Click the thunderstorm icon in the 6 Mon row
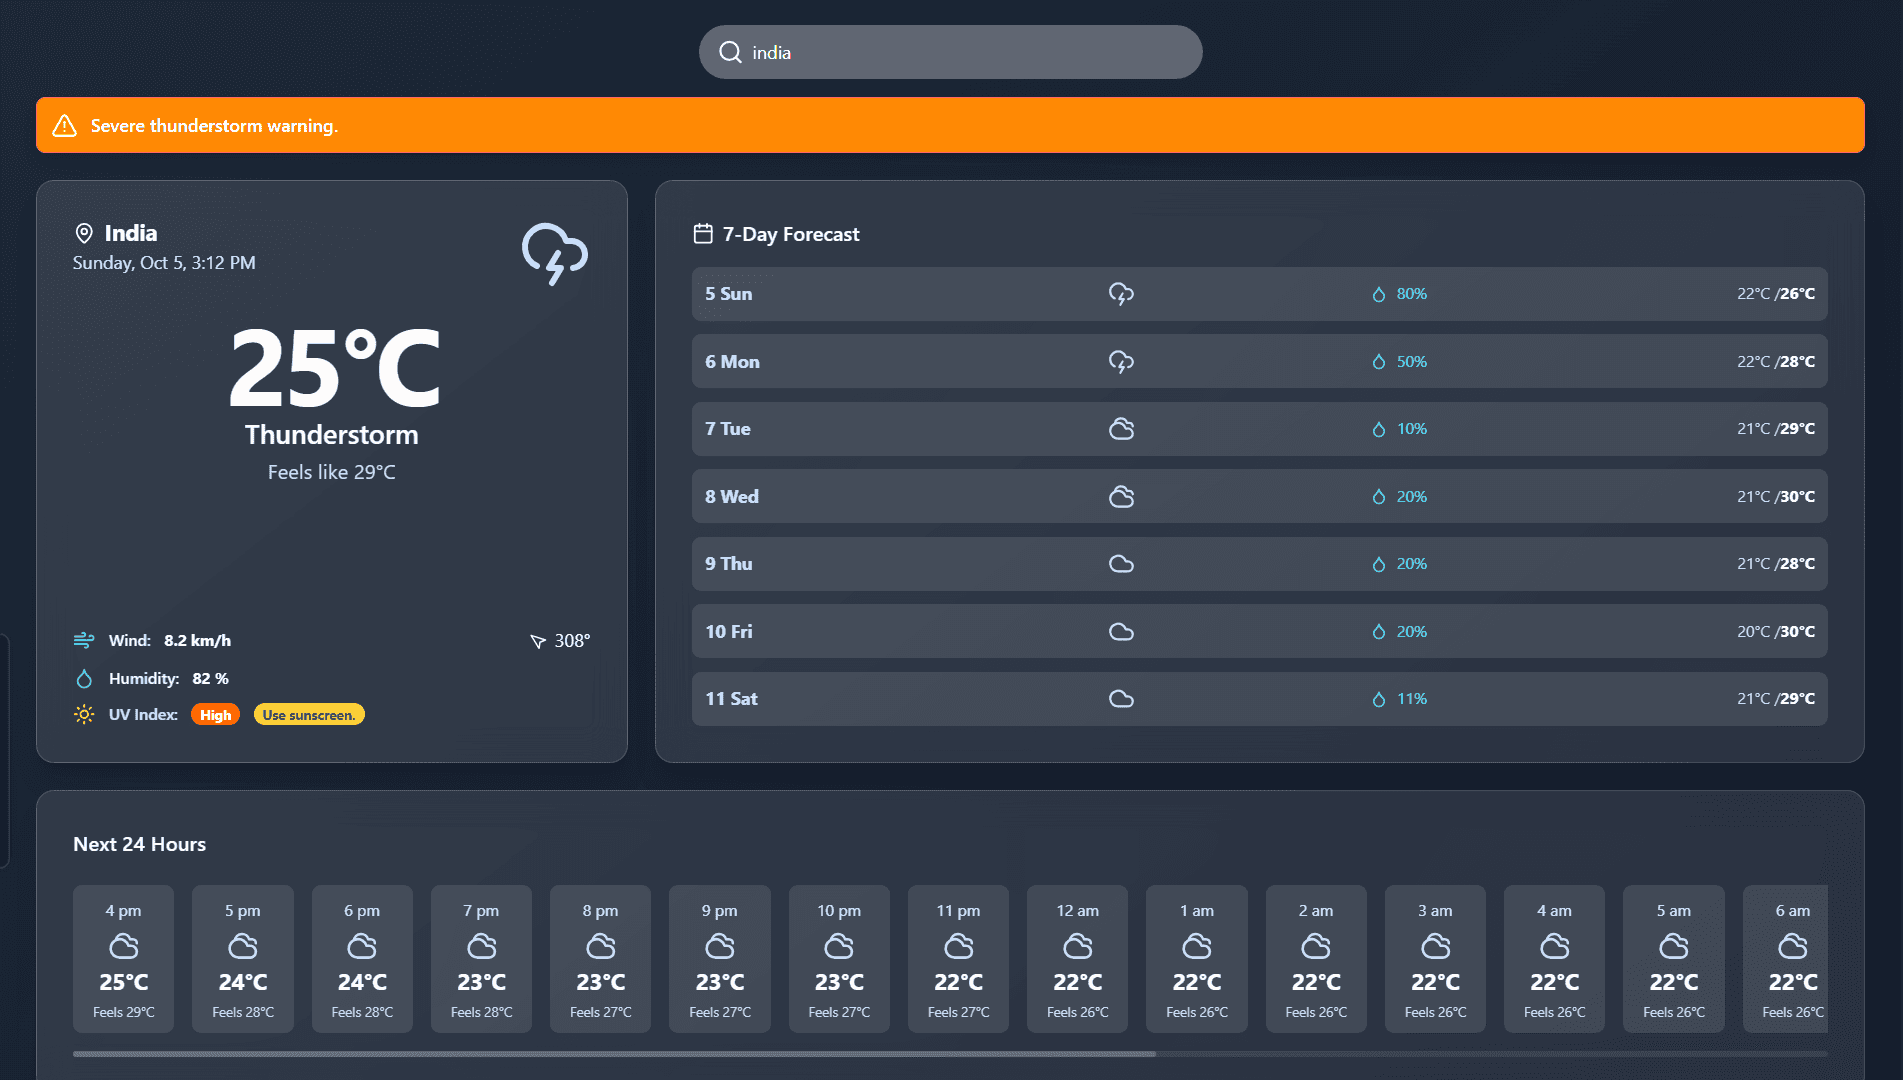1903x1080 pixels. click(x=1121, y=362)
